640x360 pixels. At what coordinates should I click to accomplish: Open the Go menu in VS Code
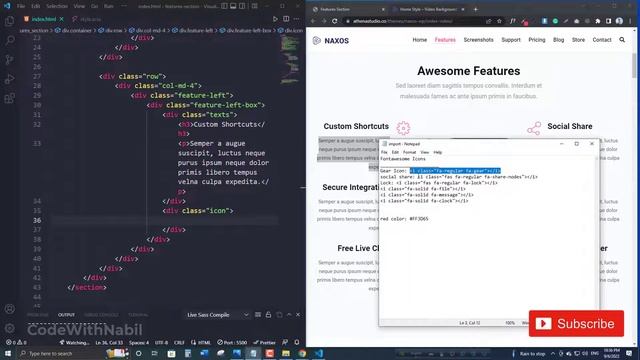click(94, 6)
